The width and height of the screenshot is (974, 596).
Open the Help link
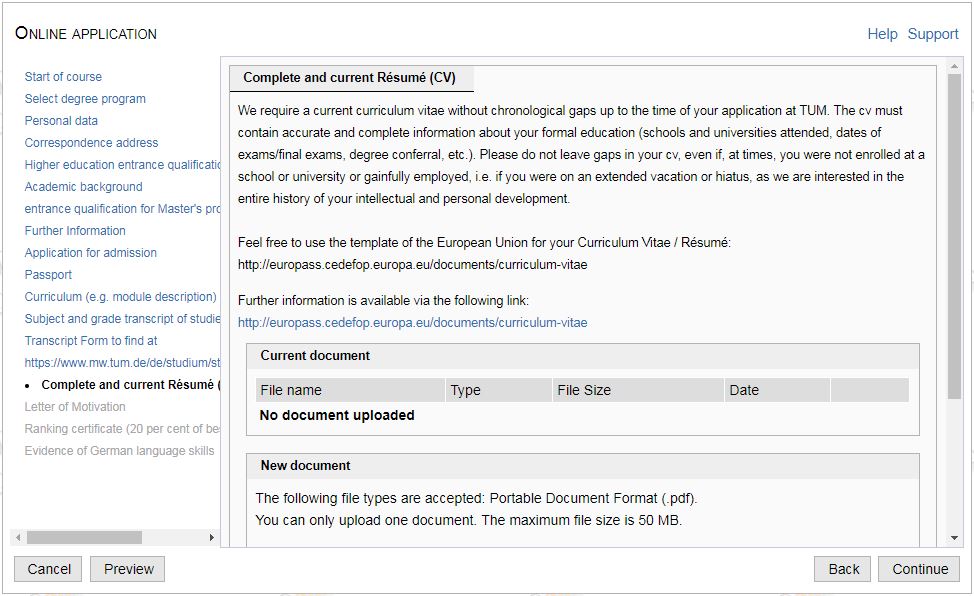[x=881, y=34]
